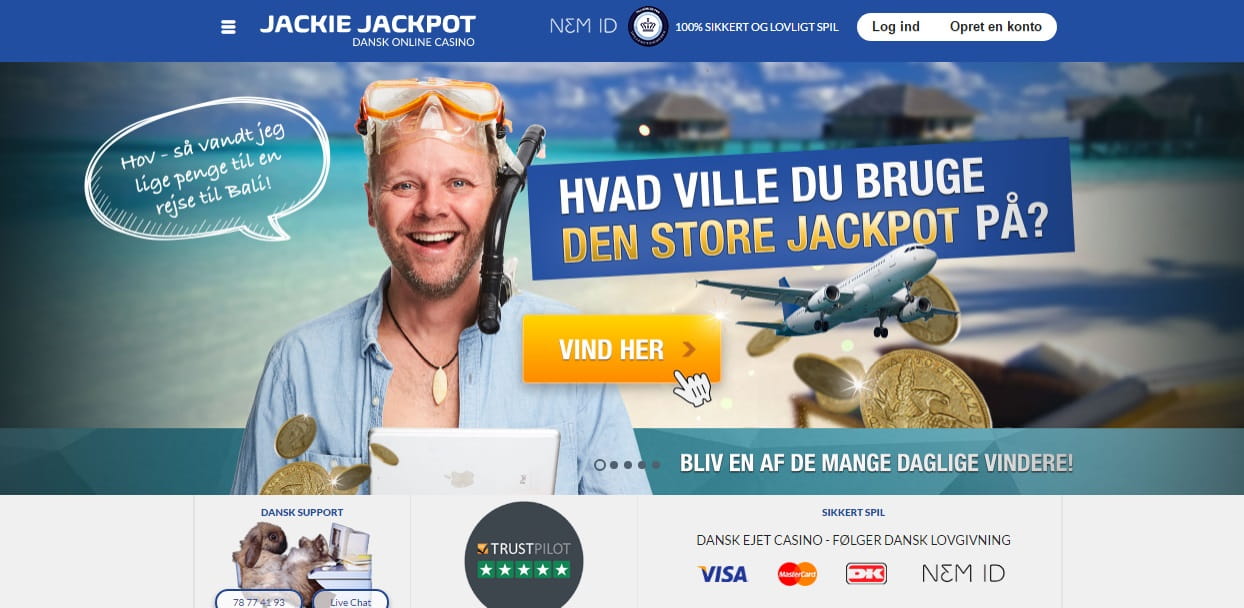Open the Live Chat button
1244x608 pixels.
coord(350,601)
